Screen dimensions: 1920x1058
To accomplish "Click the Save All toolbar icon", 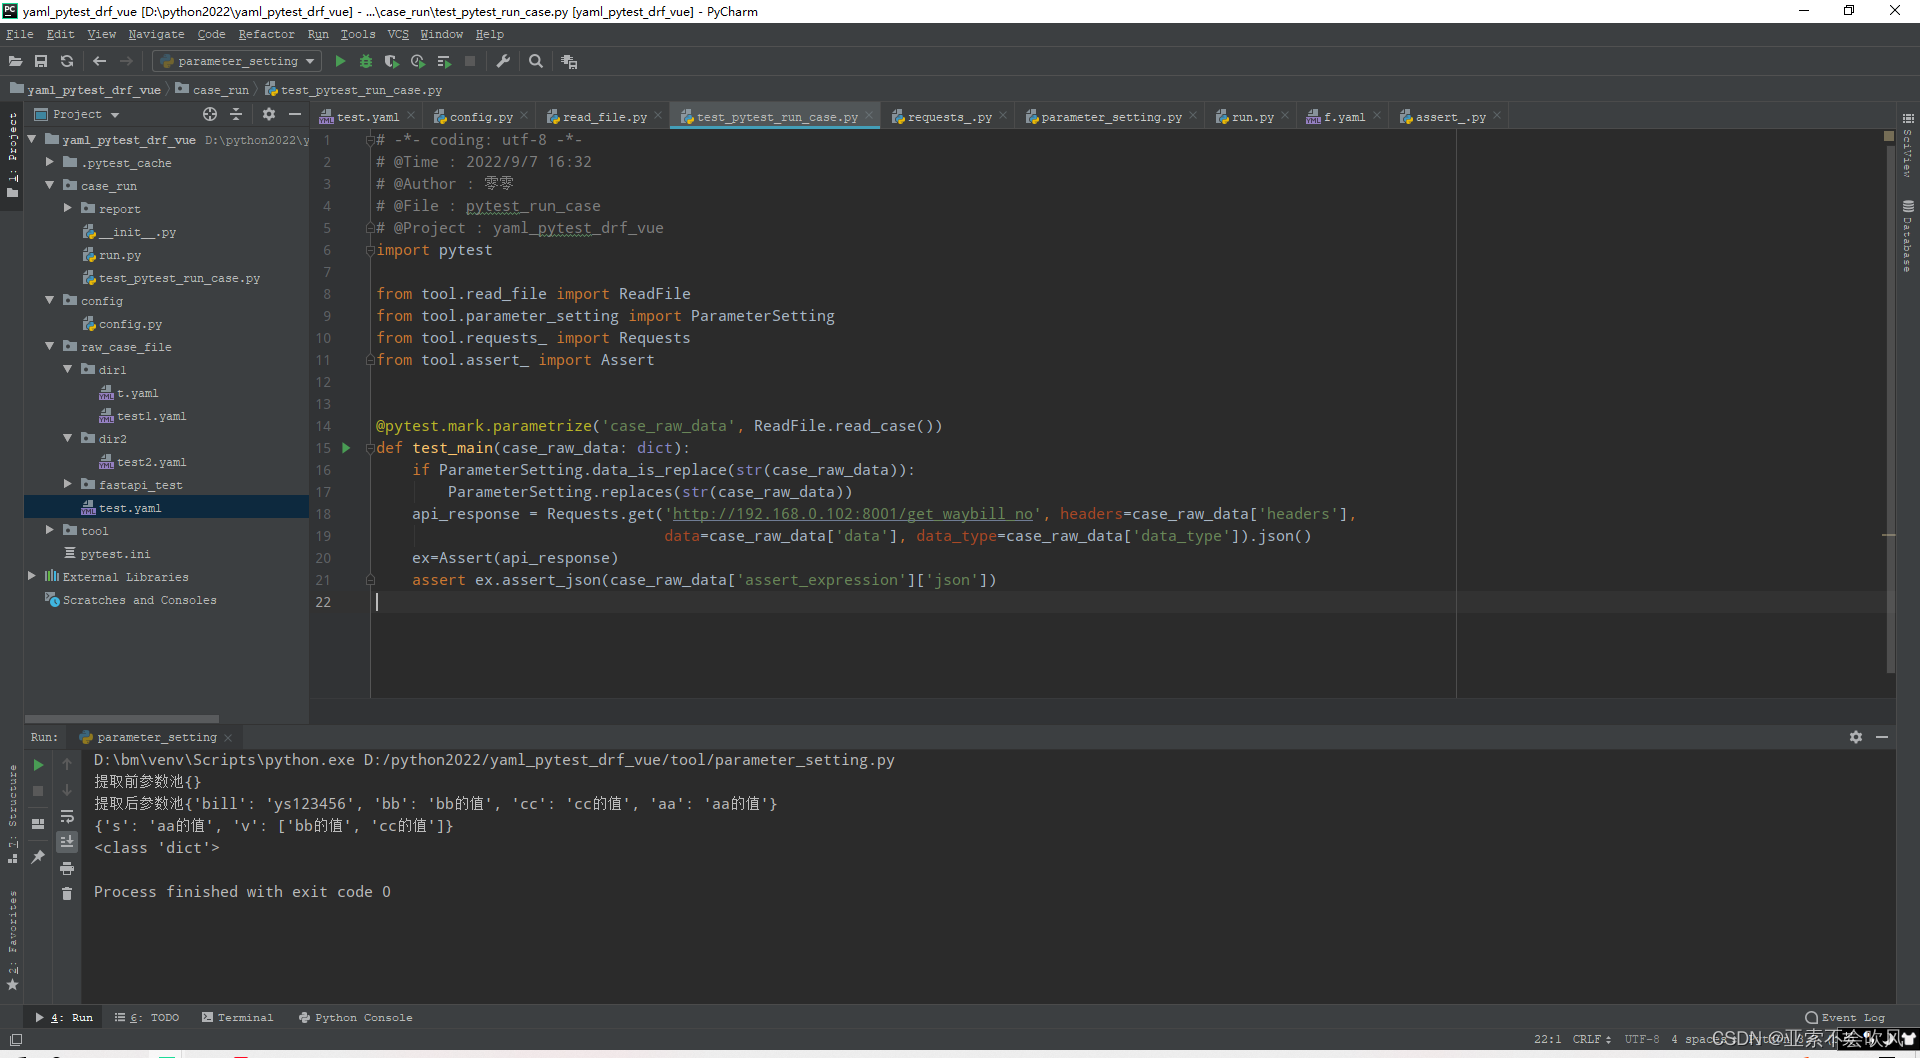I will click(x=41, y=61).
